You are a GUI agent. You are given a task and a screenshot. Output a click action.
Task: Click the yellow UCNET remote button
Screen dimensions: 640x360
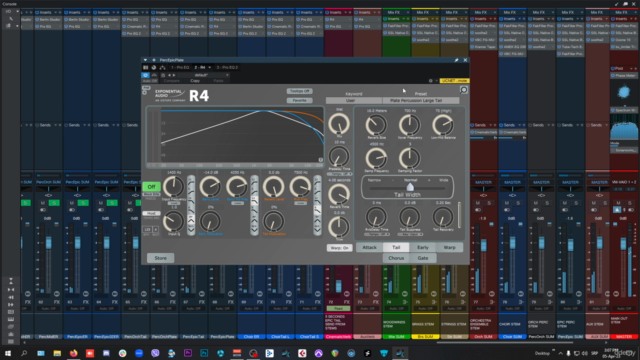pyautogui.click(x=455, y=81)
